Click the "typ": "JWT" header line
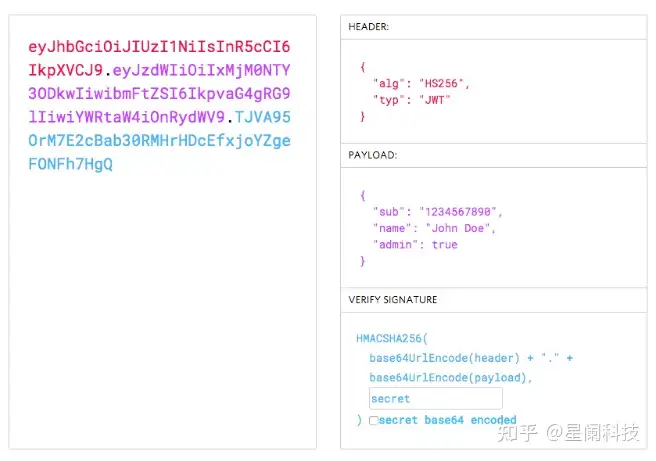The image size is (656, 461). 412,100
